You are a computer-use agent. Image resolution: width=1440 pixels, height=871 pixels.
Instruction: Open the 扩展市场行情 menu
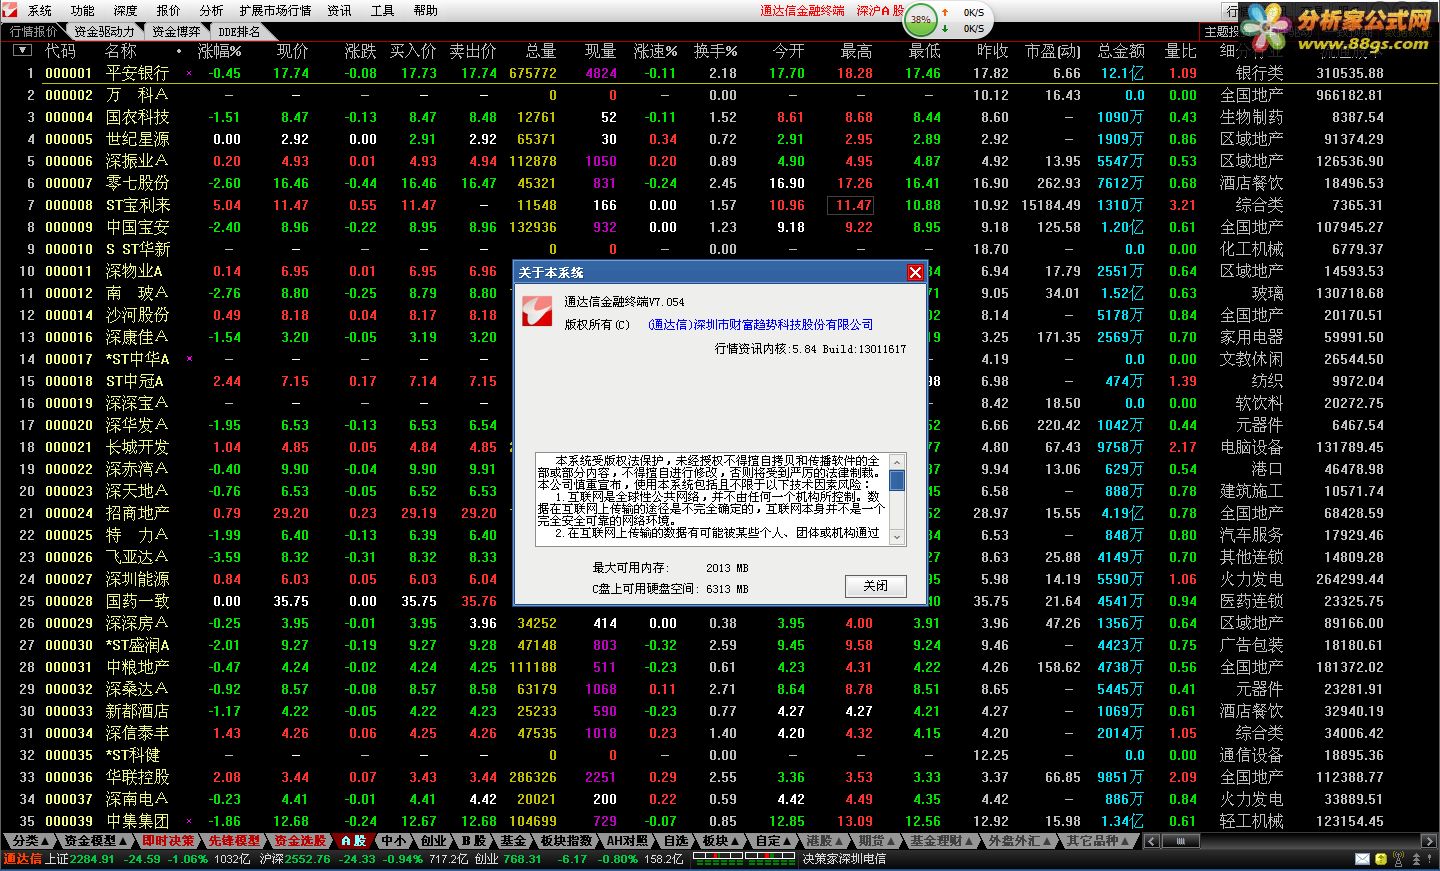tap(275, 10)
